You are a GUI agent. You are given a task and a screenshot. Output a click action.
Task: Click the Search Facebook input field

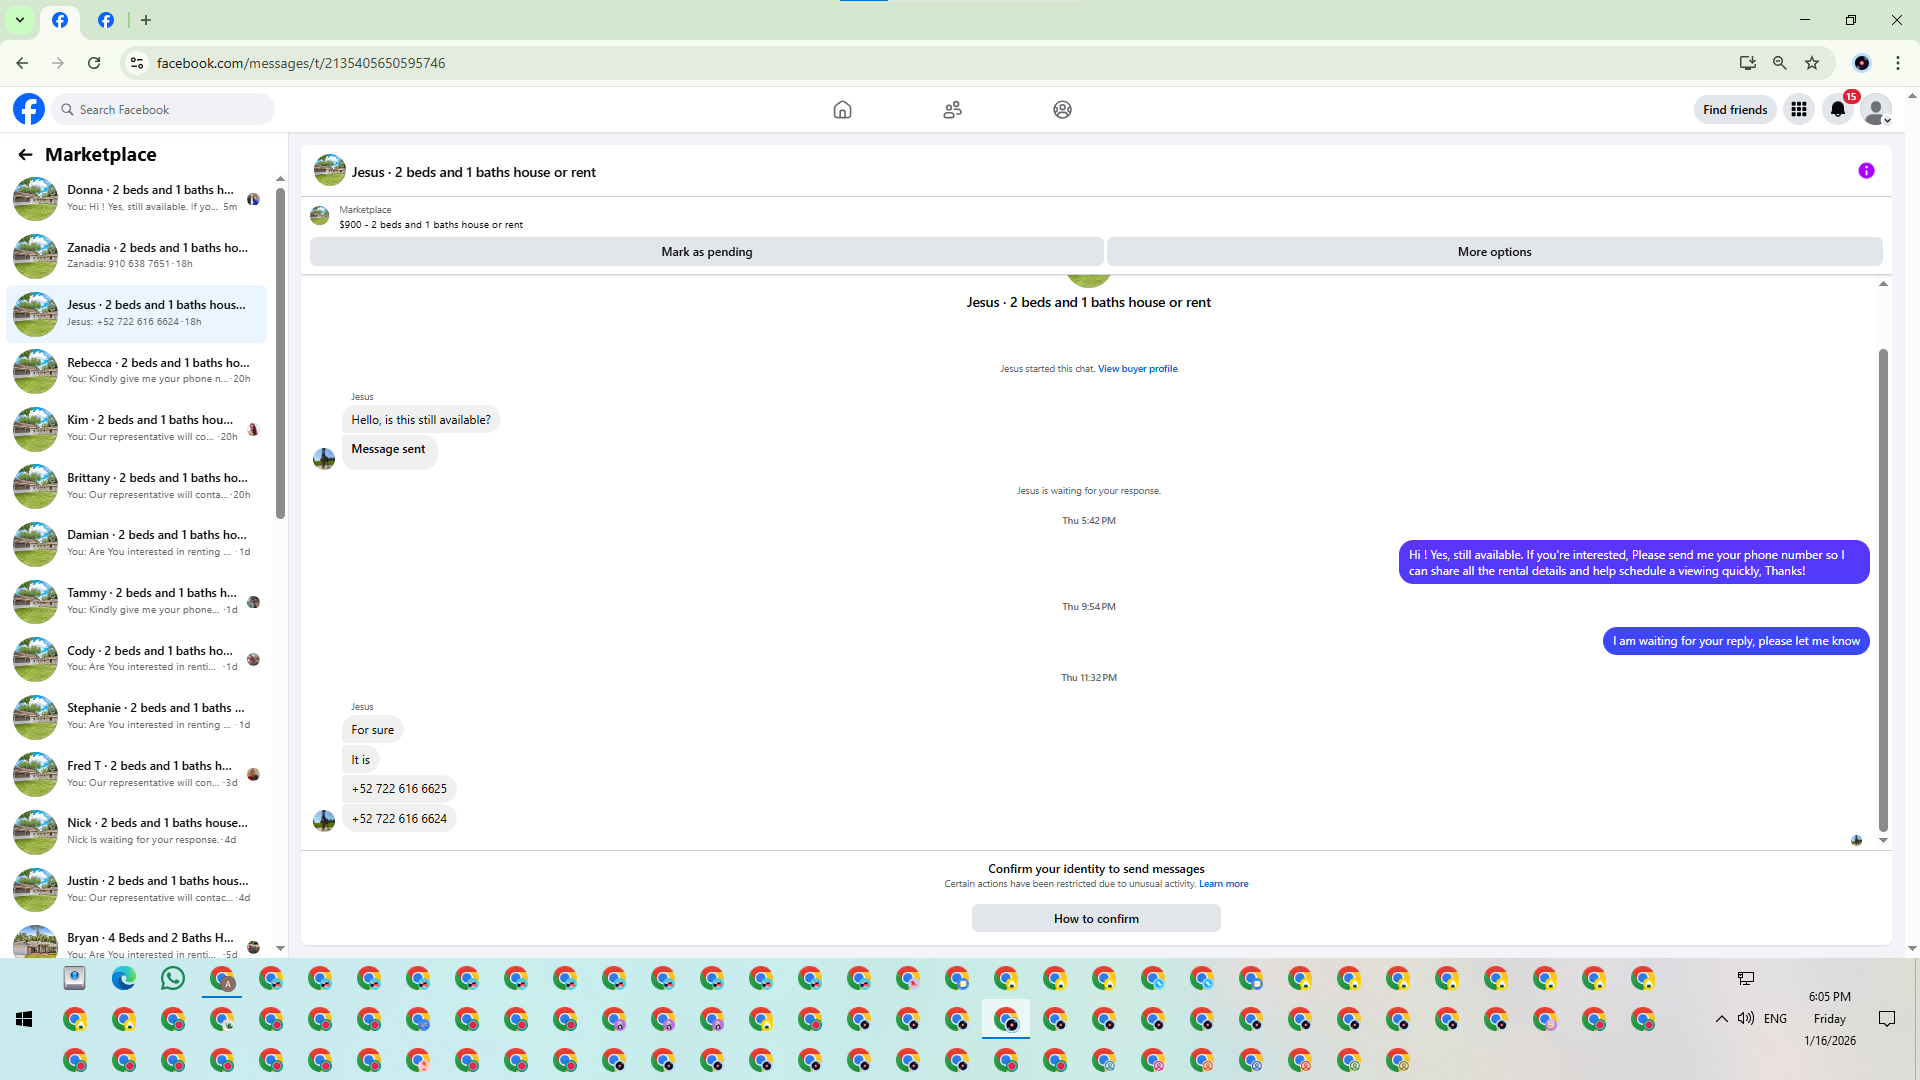(x=165, y=110)
